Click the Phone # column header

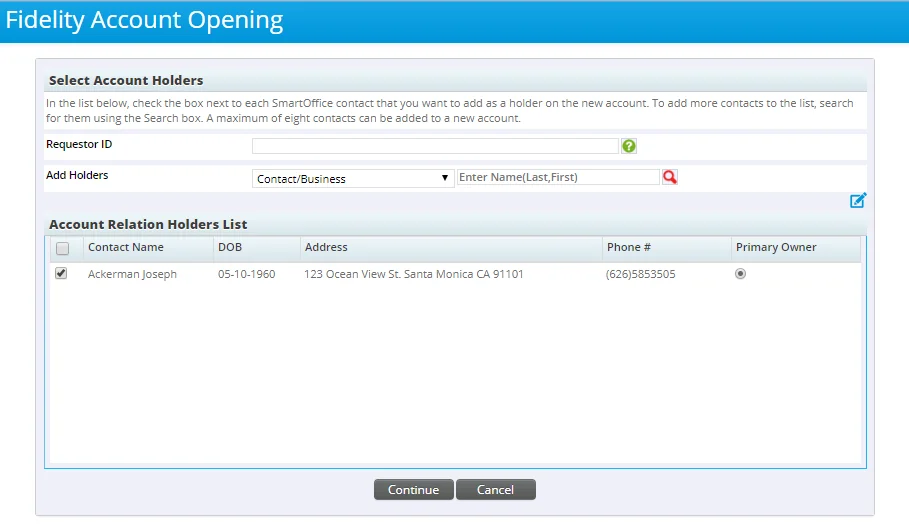click(629, 248)
